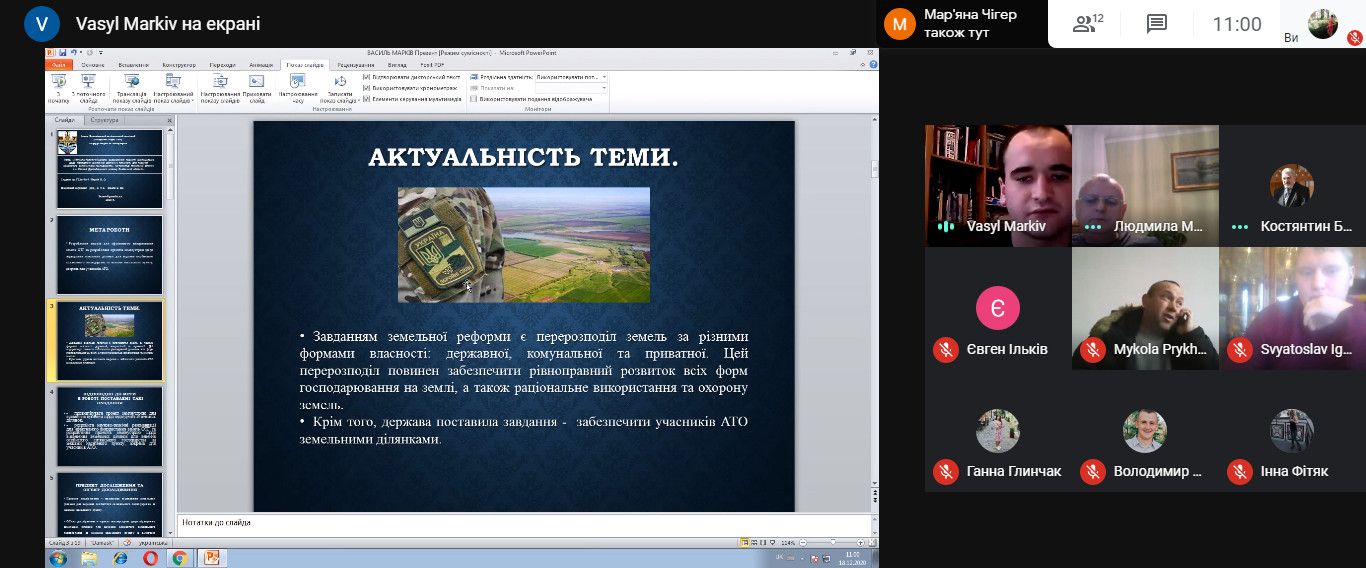Click Rehearse Timings icon
The height and width of the screenshot is (568, 1366).
[298, 80]
